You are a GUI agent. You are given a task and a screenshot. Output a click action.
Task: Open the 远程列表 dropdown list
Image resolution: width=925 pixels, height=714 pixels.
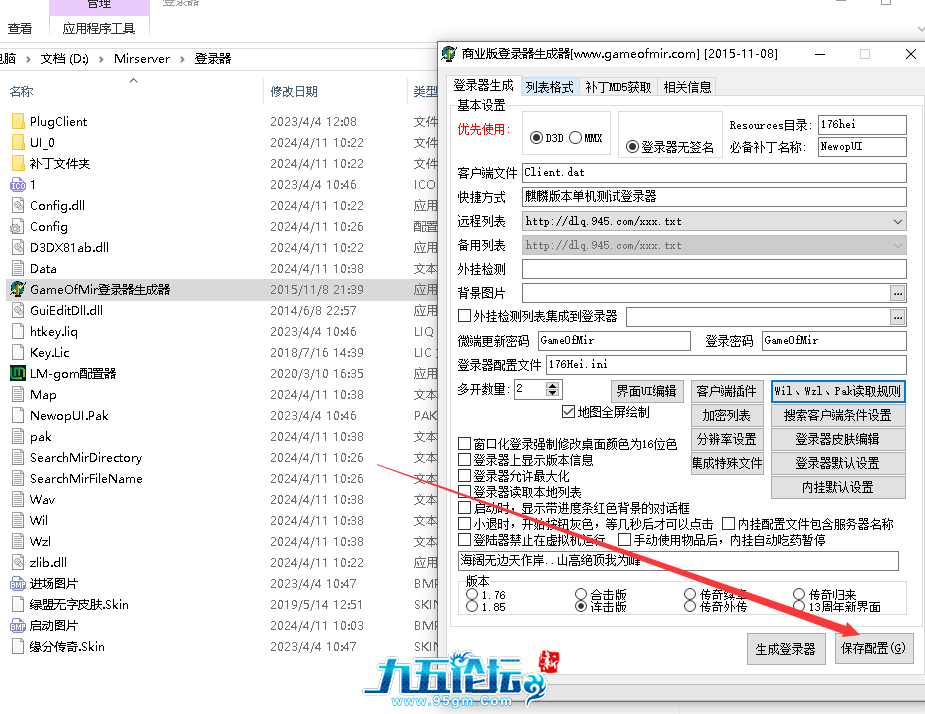tap(897, 221)
